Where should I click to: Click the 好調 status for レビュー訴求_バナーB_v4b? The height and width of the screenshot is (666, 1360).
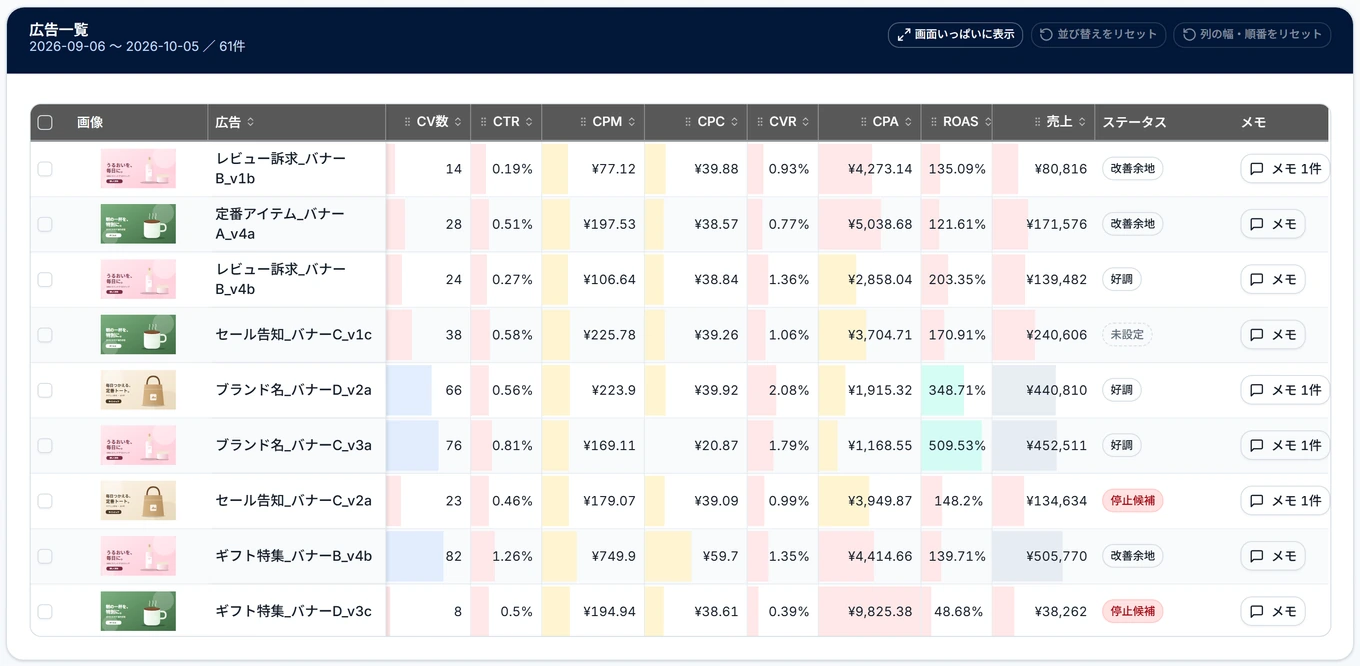[x=1122, y=279]
